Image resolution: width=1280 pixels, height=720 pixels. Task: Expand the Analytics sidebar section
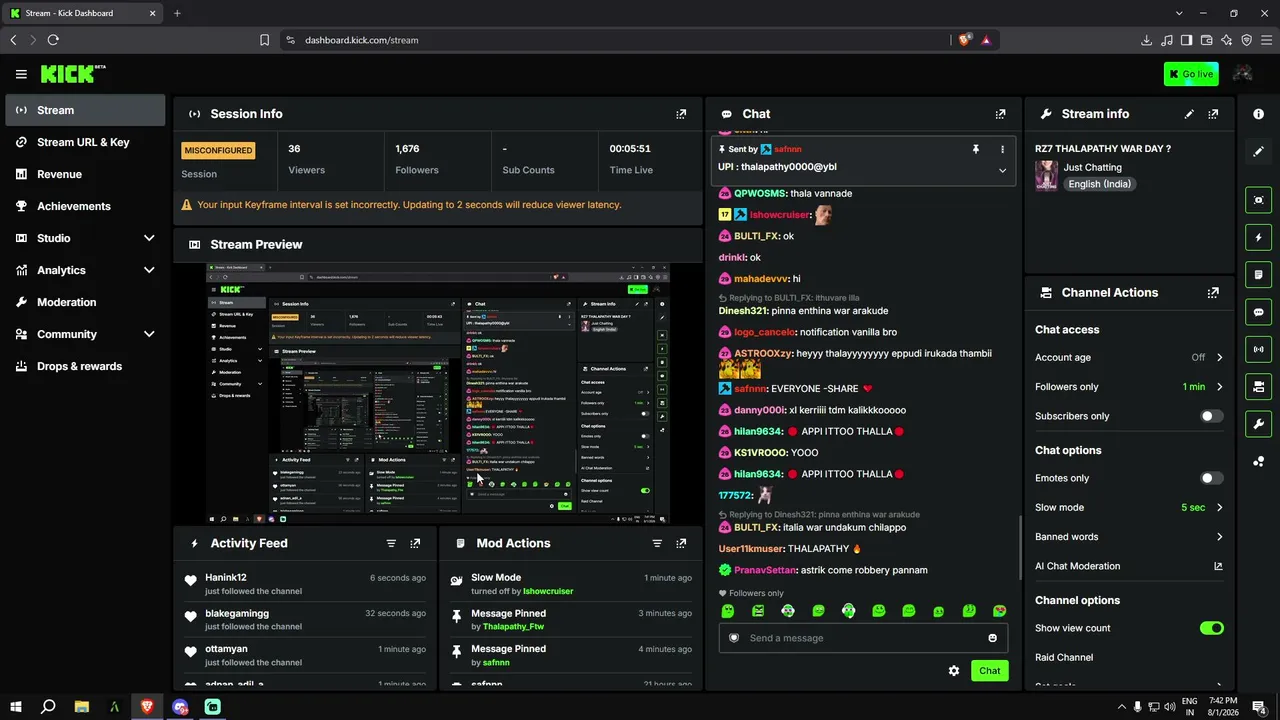pyautogui.click(x=149, y=270)
